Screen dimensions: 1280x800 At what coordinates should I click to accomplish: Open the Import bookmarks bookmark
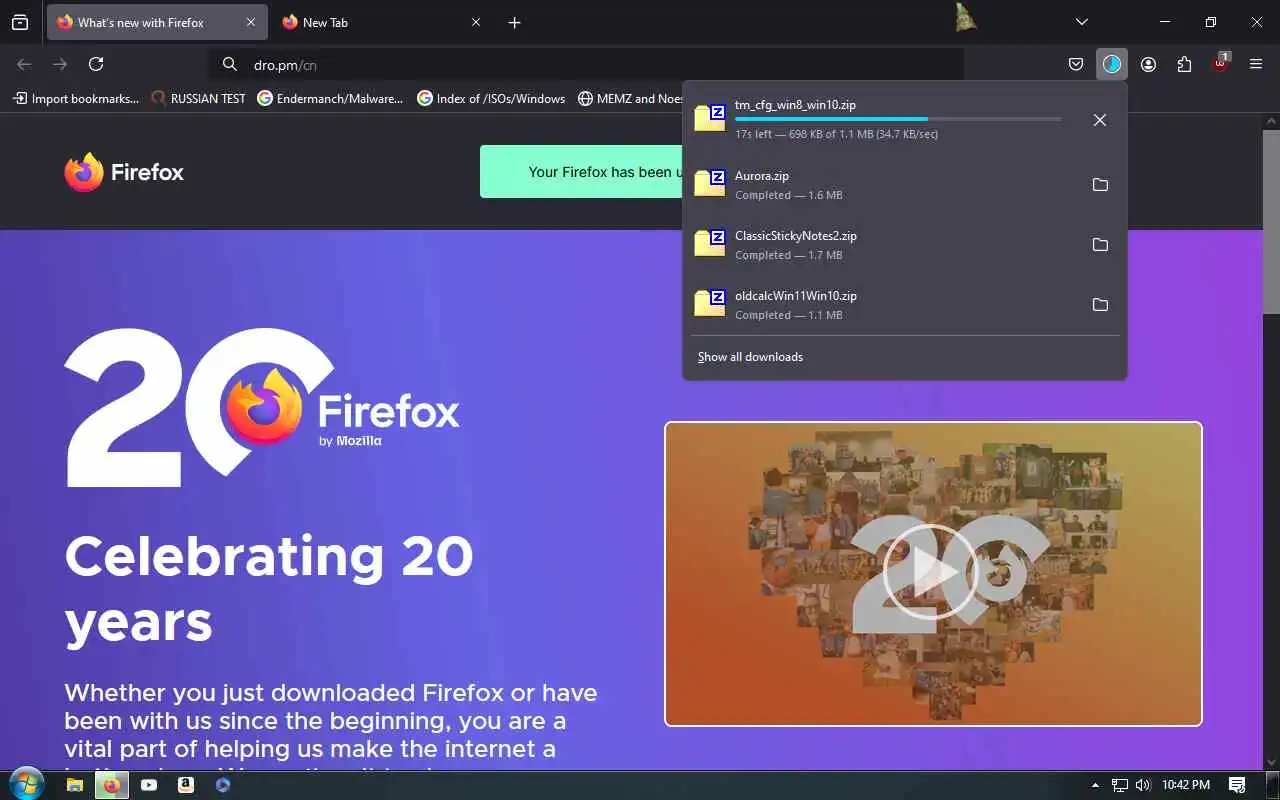coord(76,98)
